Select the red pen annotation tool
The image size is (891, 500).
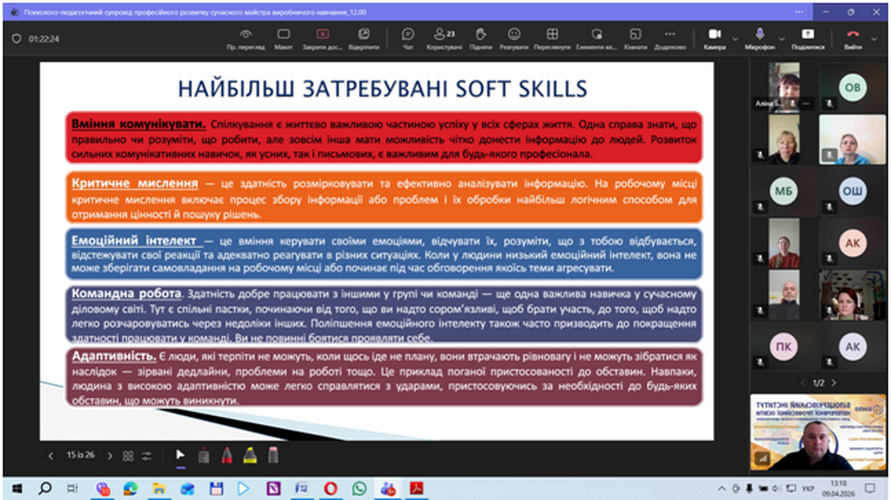coord(227,455)
